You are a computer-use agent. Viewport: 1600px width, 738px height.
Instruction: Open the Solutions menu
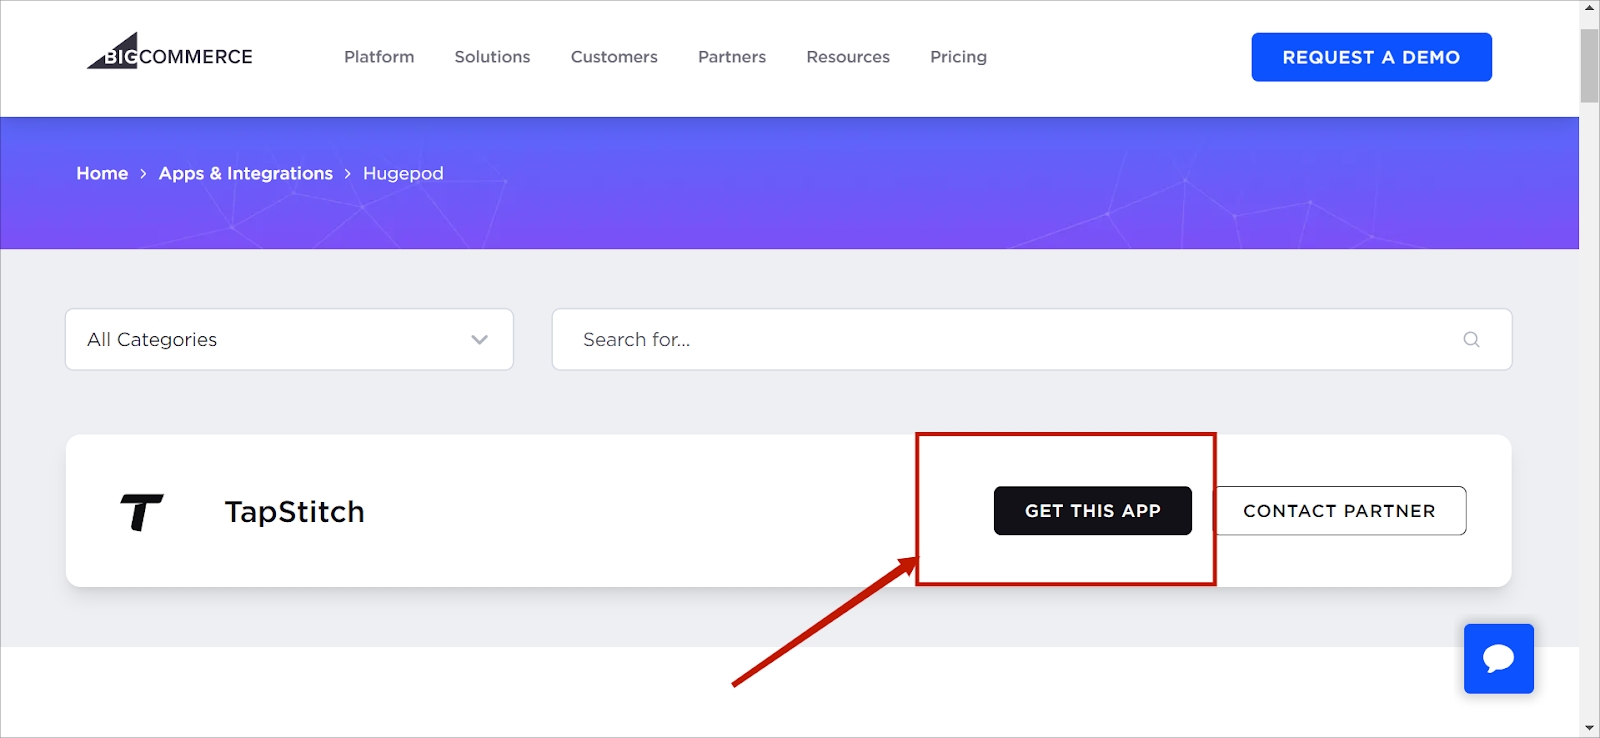492,57
